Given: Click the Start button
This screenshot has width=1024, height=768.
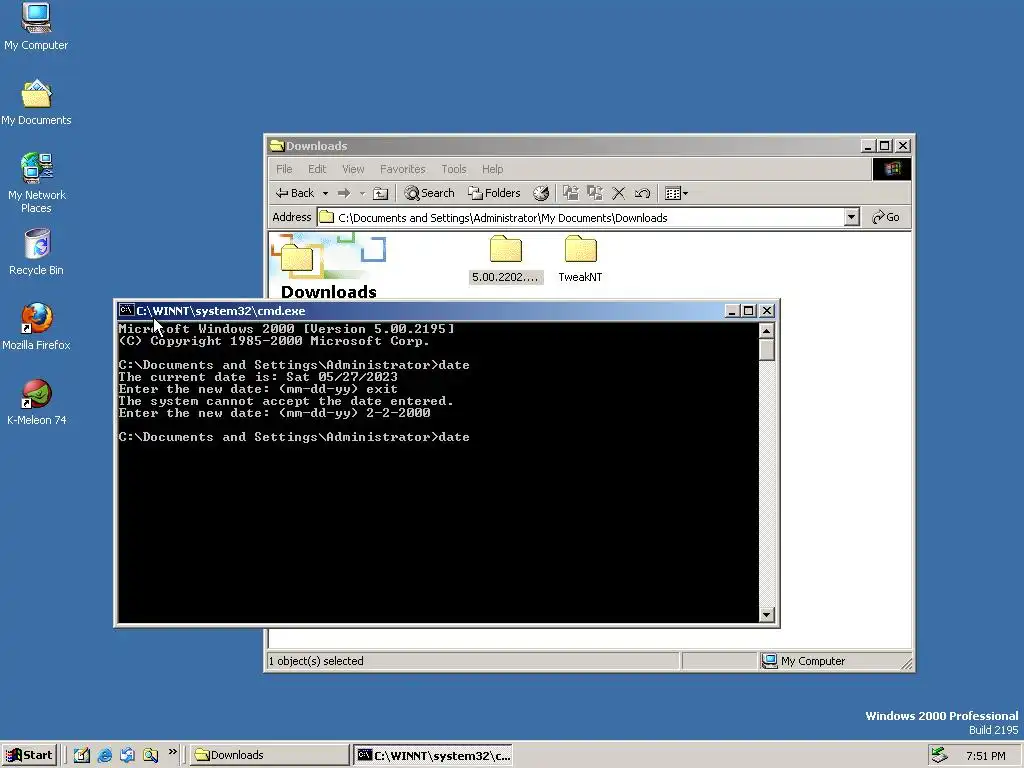Looking at the screenshot, I should (29, 755).
